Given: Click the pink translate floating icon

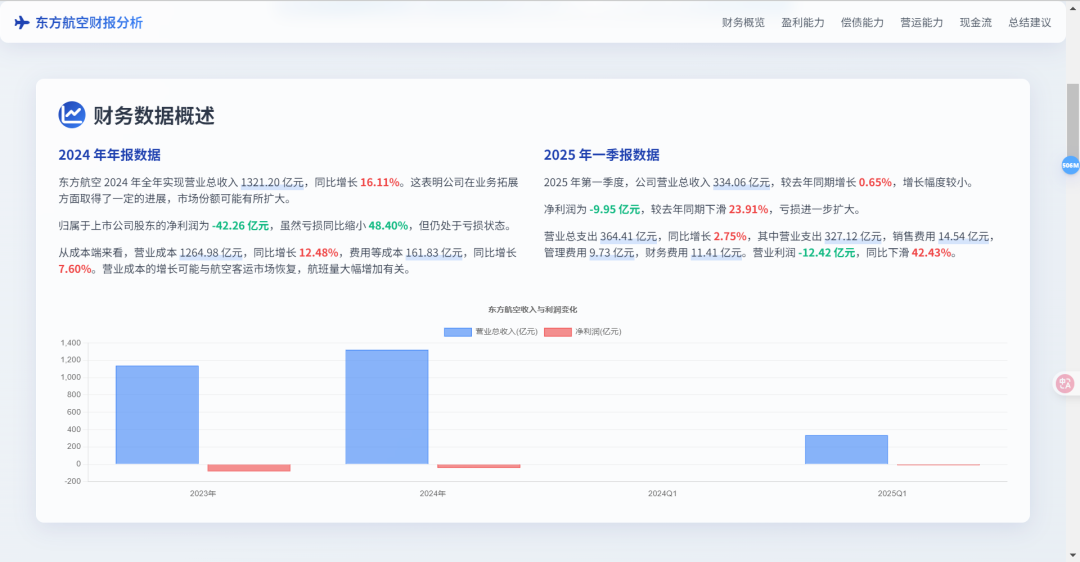Looking at the screenshot, I should pos(1065,384).
